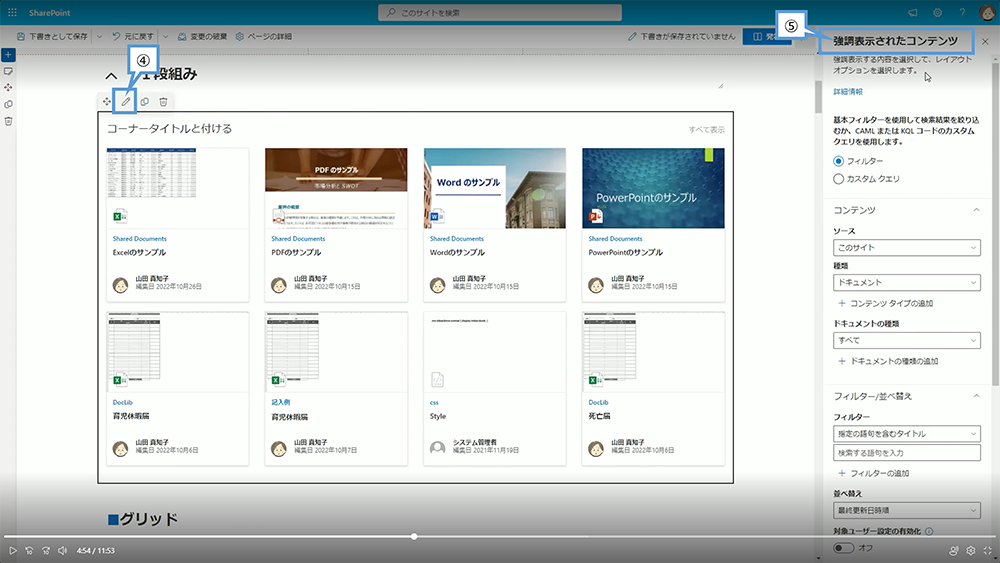Open the 種類 dropdown showing ドキュメント
Image resolution: width=1000 pixels, height=563 pixels.
[906, 283]
